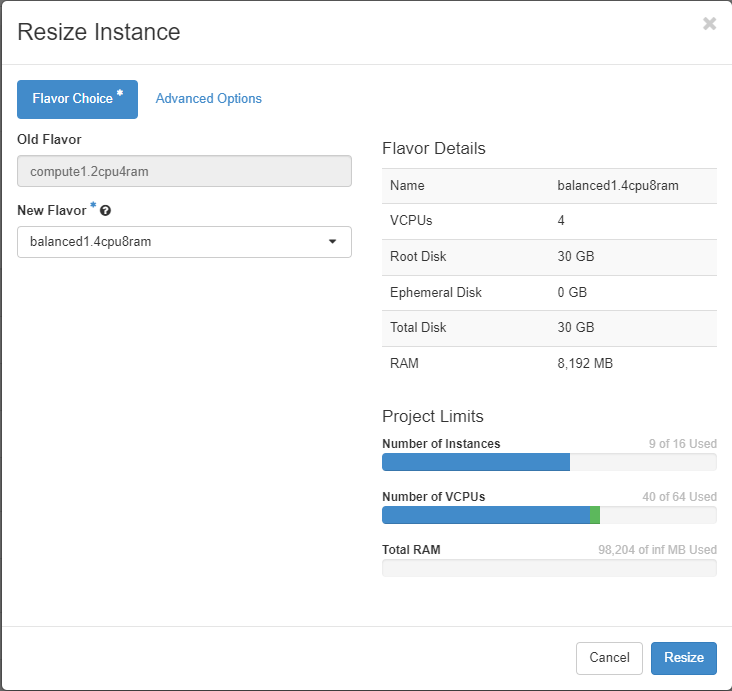The height and width of the screenshot is (691, 732).
Task: Click the green segment of VCPUs bar
Action: coord(594,515)
